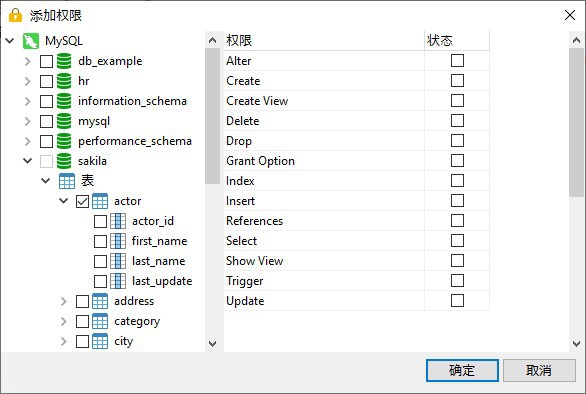This screenshot has width=586, height=394.
Task: Click the last_name column icon
Action: 118,261
